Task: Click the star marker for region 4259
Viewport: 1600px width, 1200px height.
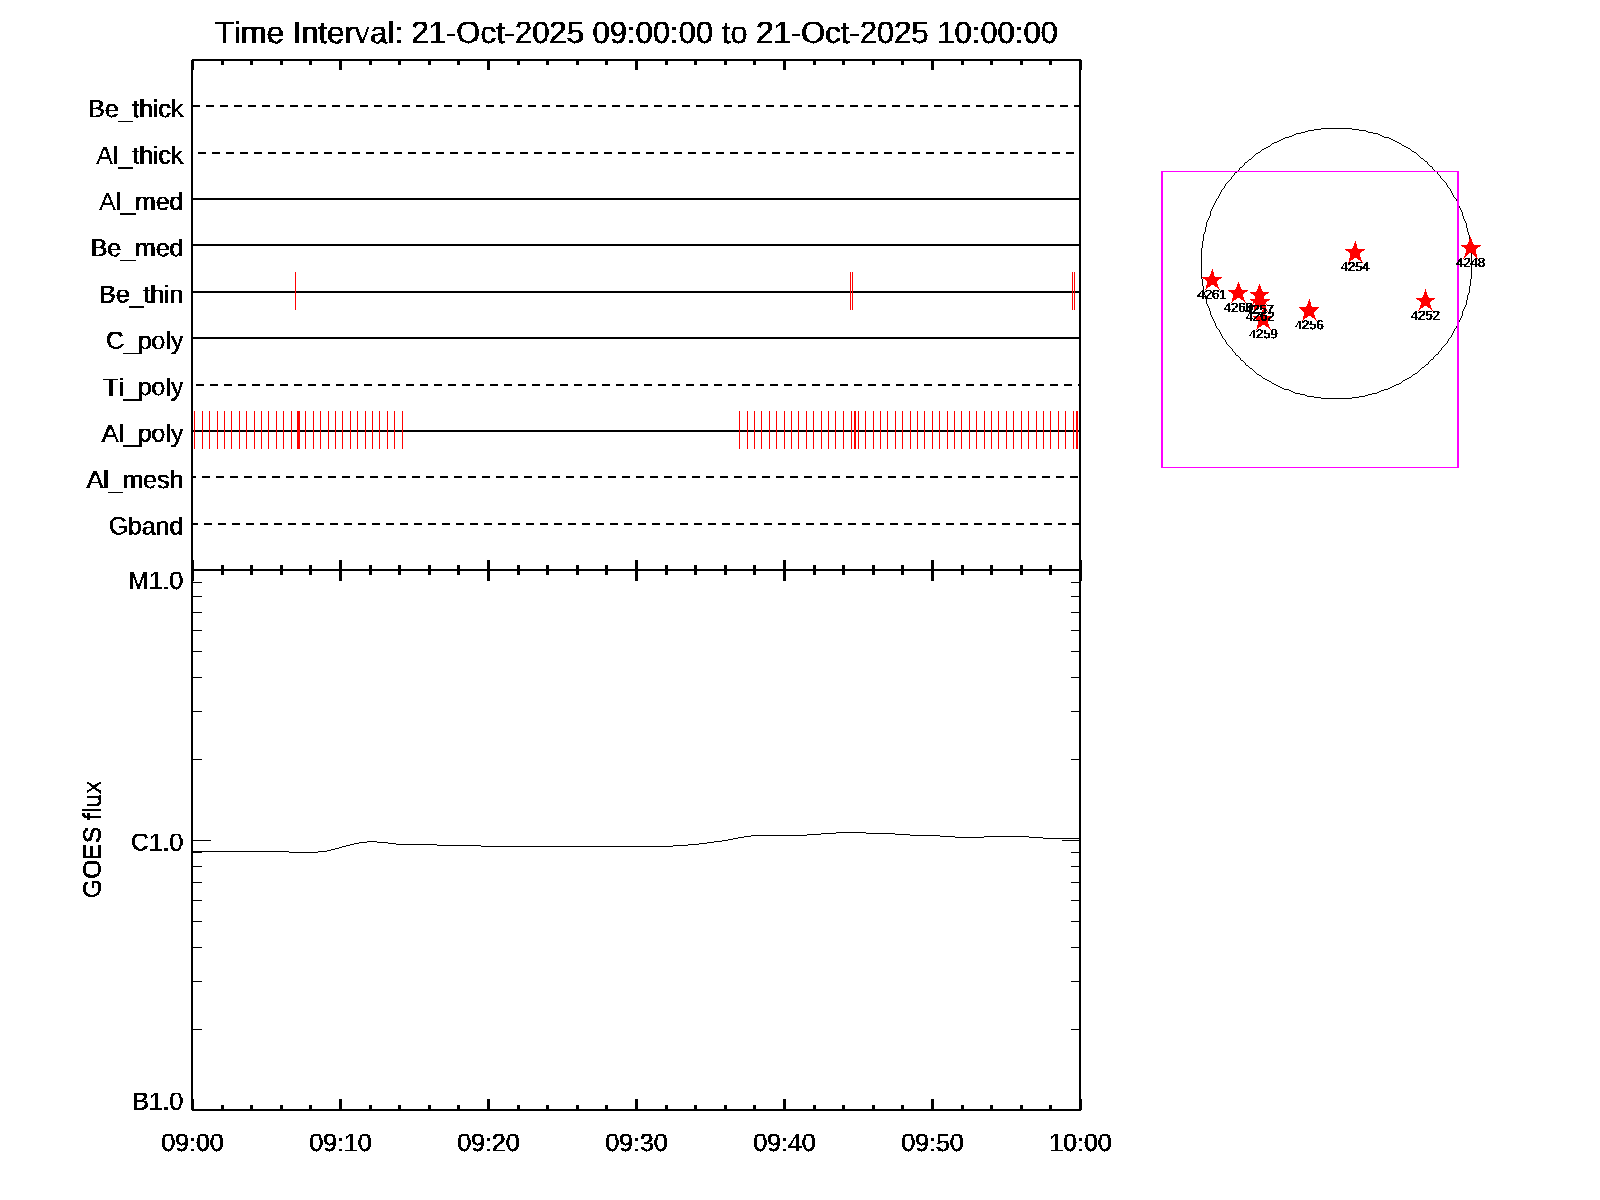Action: click(x=1264, y=320)
